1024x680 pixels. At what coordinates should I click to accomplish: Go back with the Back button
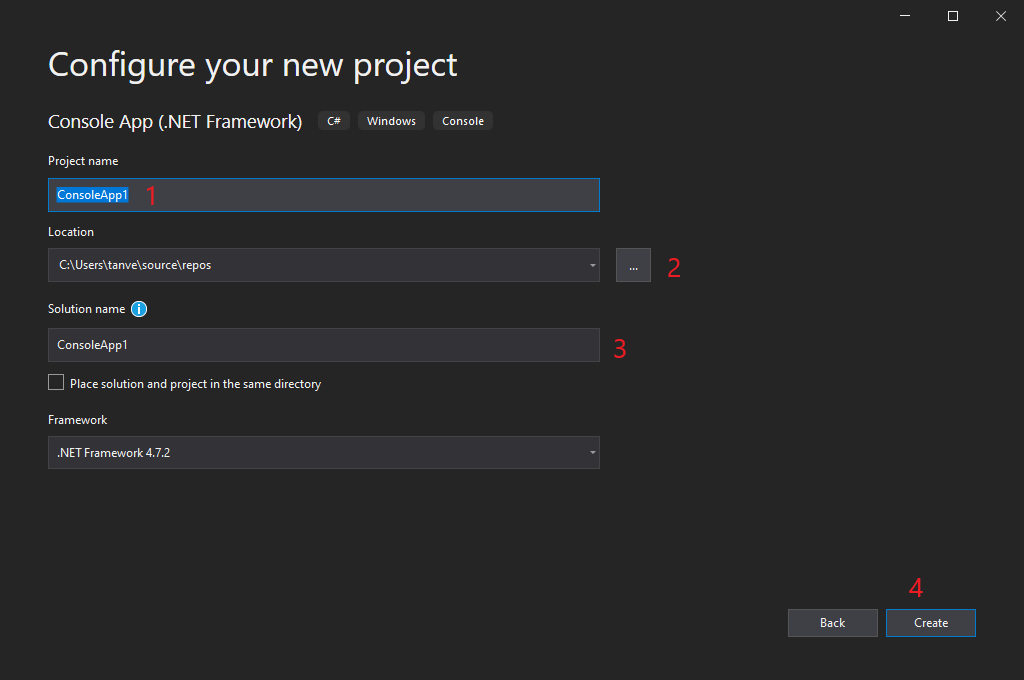click(832, 623)
